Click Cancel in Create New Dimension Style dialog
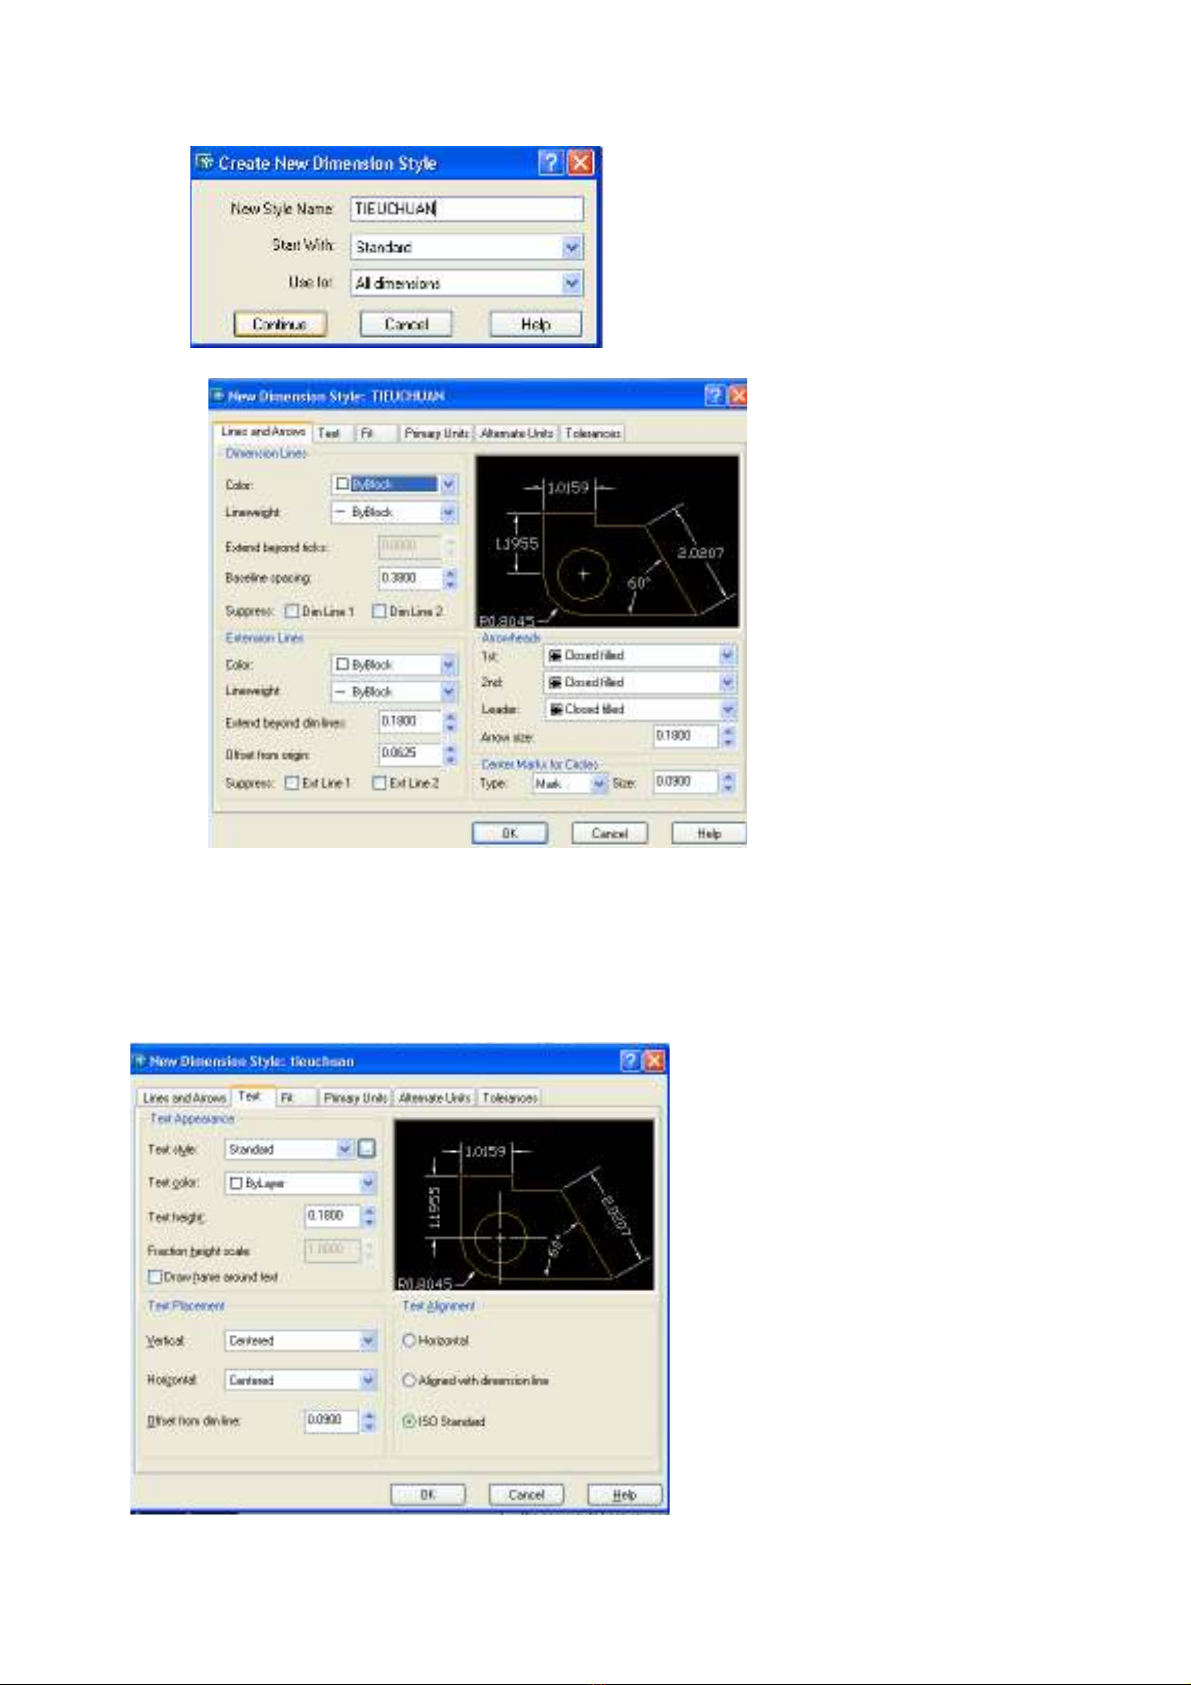Image resolution: width=1191 pixels, height=1685 pixels. pyautogui.click(x=406, y=324)
